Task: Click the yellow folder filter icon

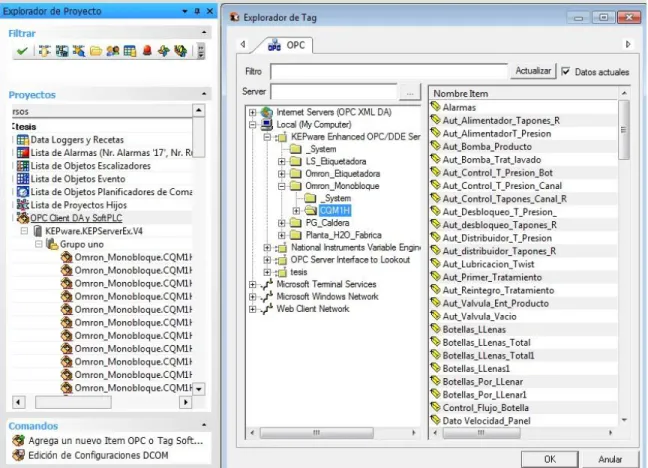Action: (x=96, y=51)
